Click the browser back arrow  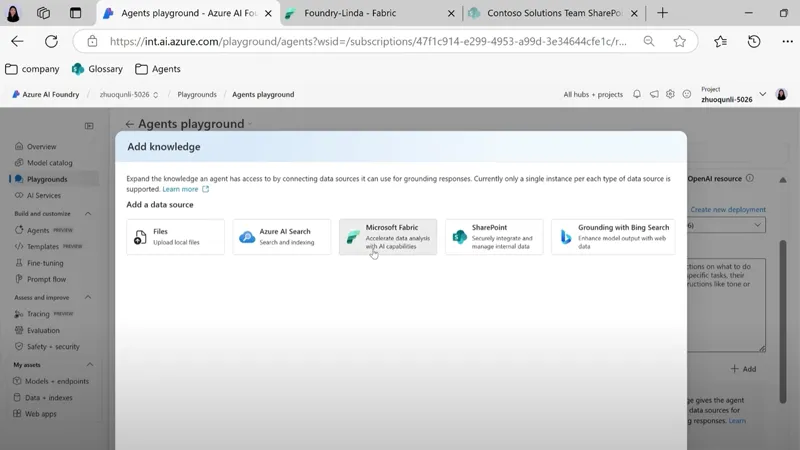[x=17, y=41]
